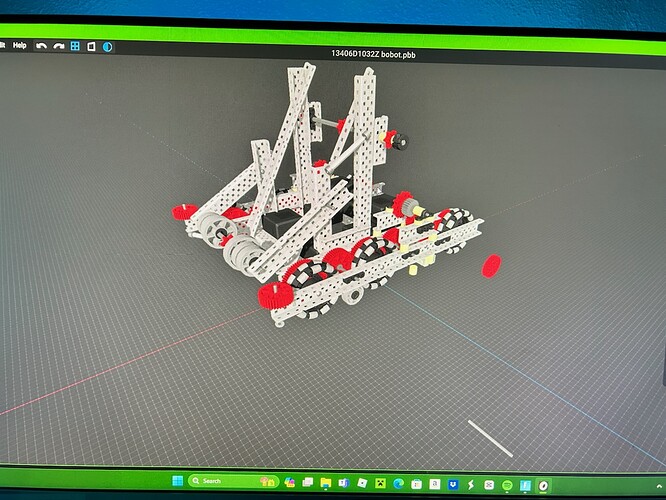Open File Explorer from taskbar
The width and height of the screenshot is (666, 500).
[x=326, y=483]
